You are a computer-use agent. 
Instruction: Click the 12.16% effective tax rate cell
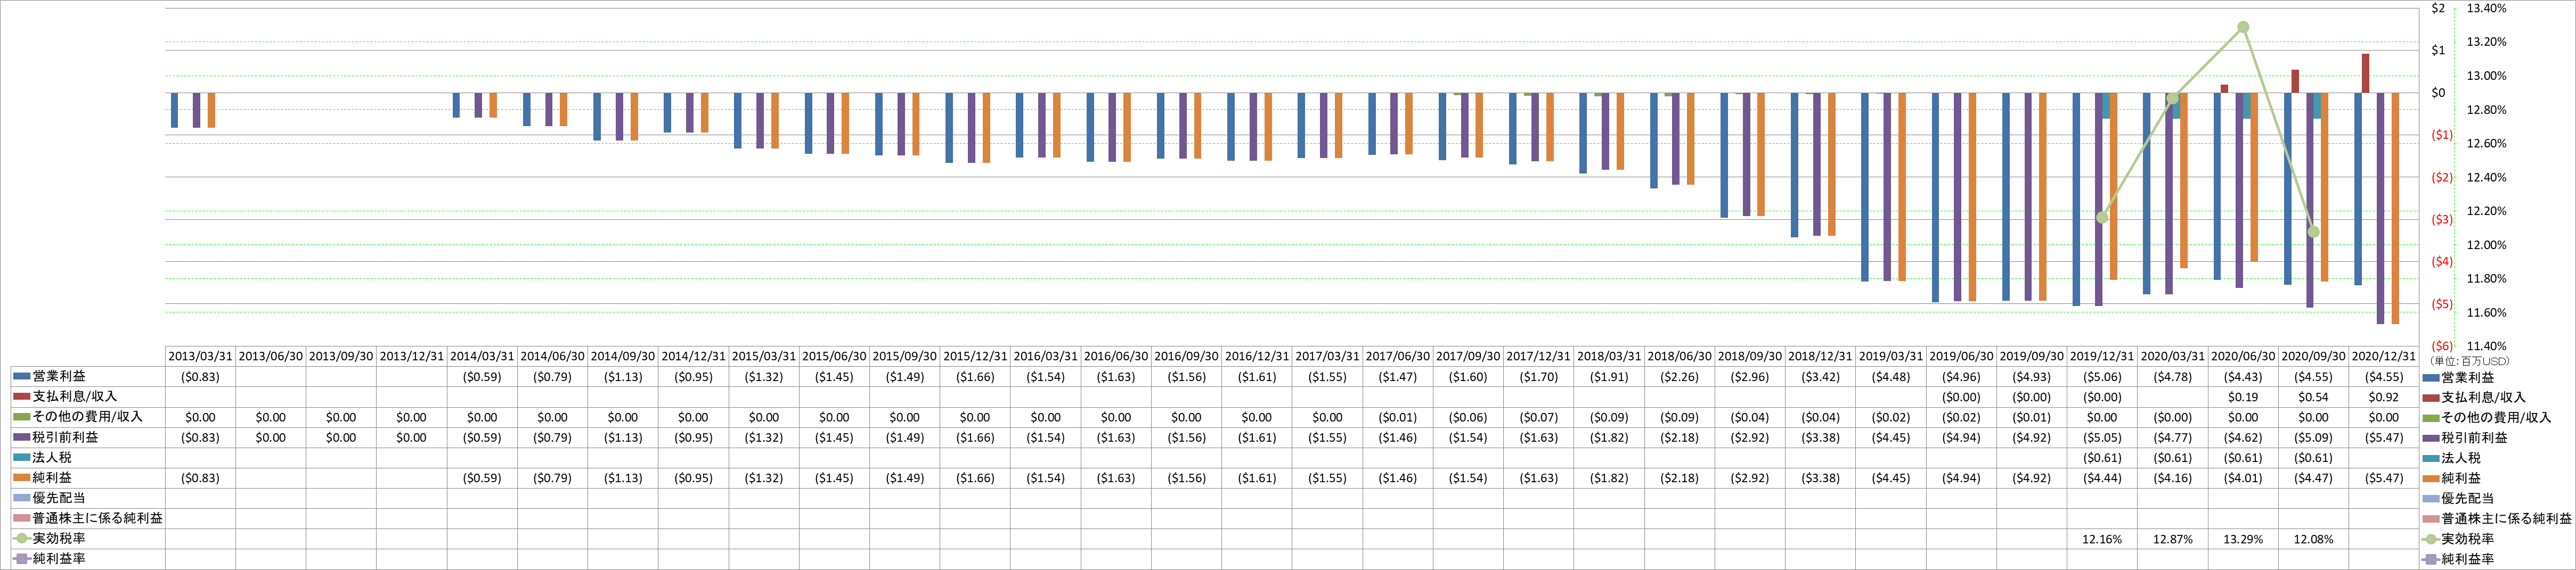pyautogui.click(x=2102, y=539)
